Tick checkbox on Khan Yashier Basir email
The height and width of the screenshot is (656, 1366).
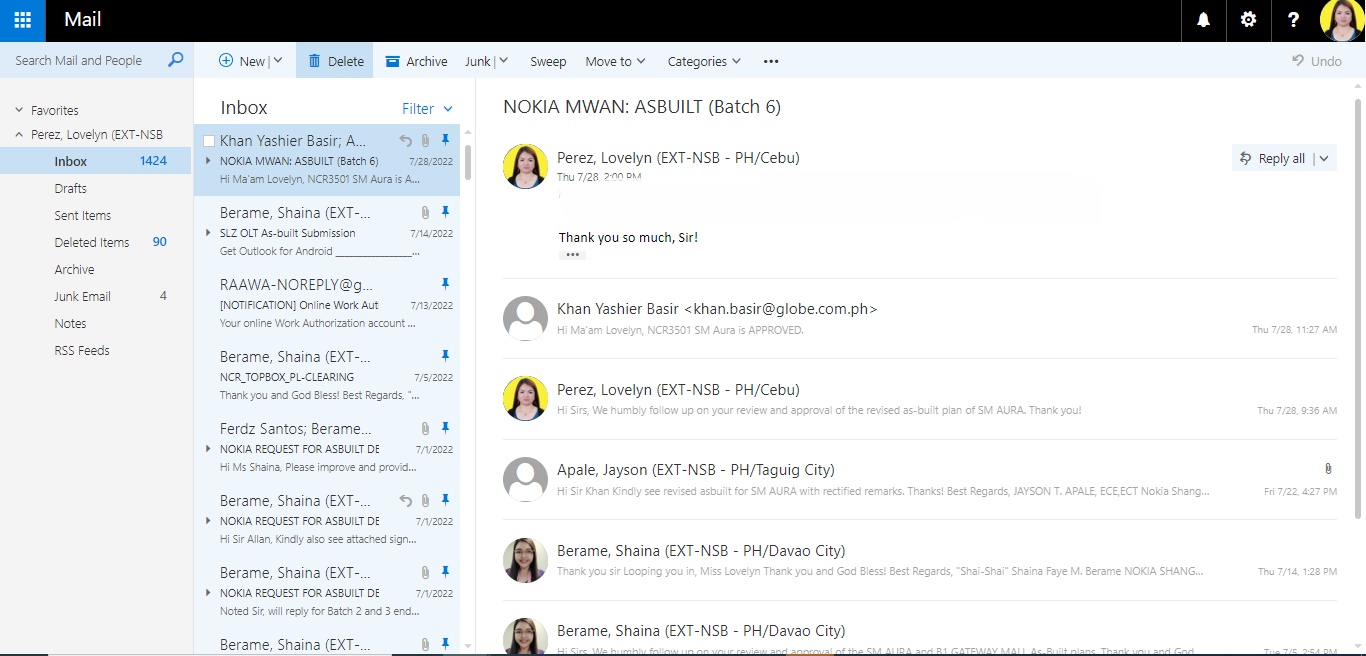point(209,141)
